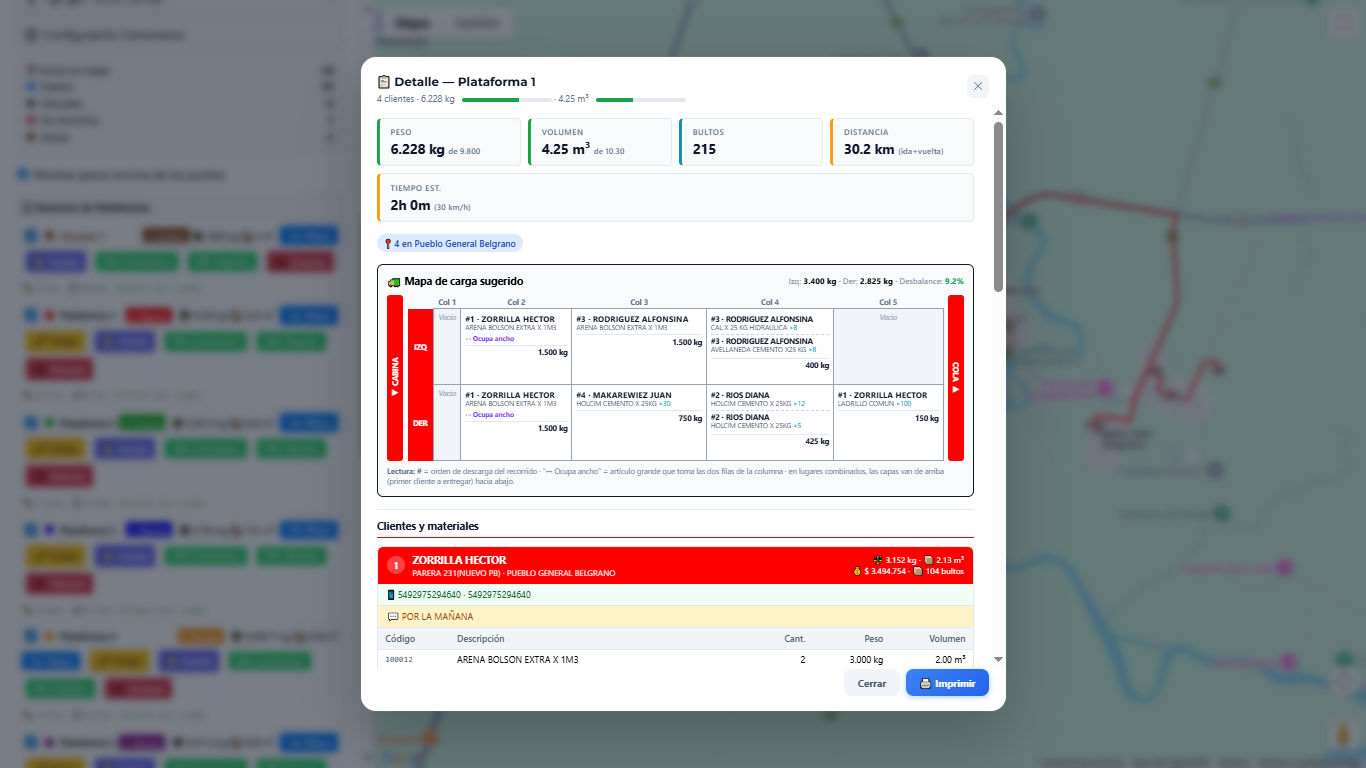Screen dimensions: 1366x768
Task: Click the volume progress bar after 4.25 m³
Action: [640, 100]
